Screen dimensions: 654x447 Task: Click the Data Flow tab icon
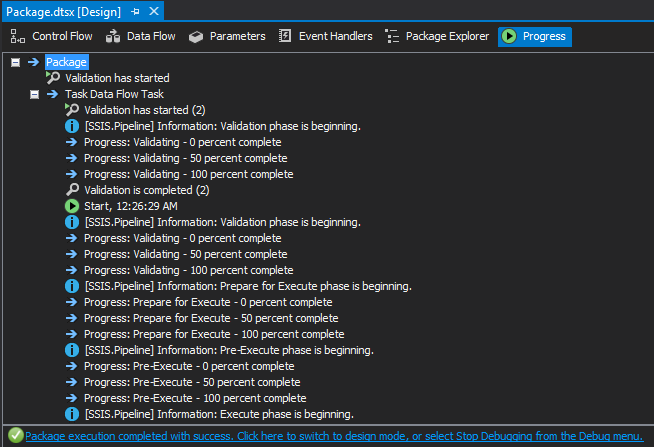[113, 36]
